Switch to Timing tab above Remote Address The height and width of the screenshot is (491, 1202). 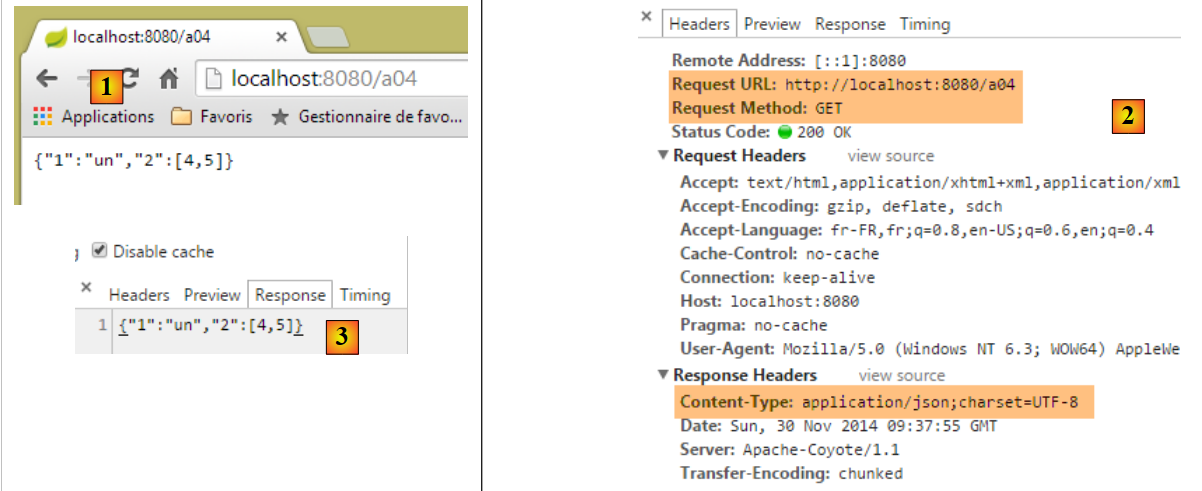pyautogui.click(x=924, y=24)
